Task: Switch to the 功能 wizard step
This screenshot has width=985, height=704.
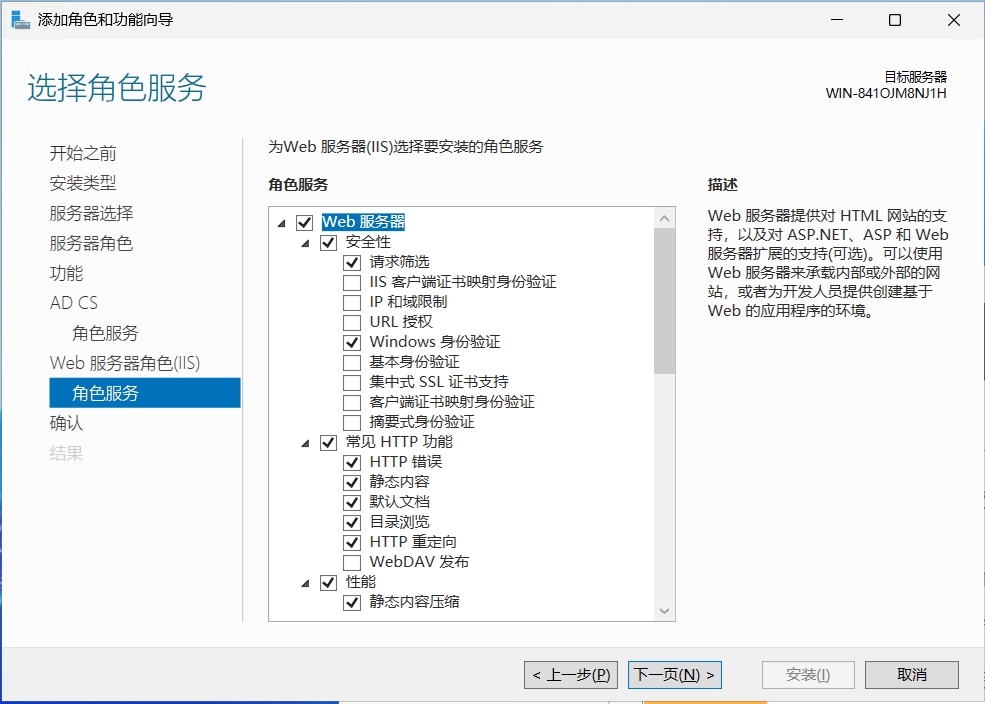Action: [66, 273]
